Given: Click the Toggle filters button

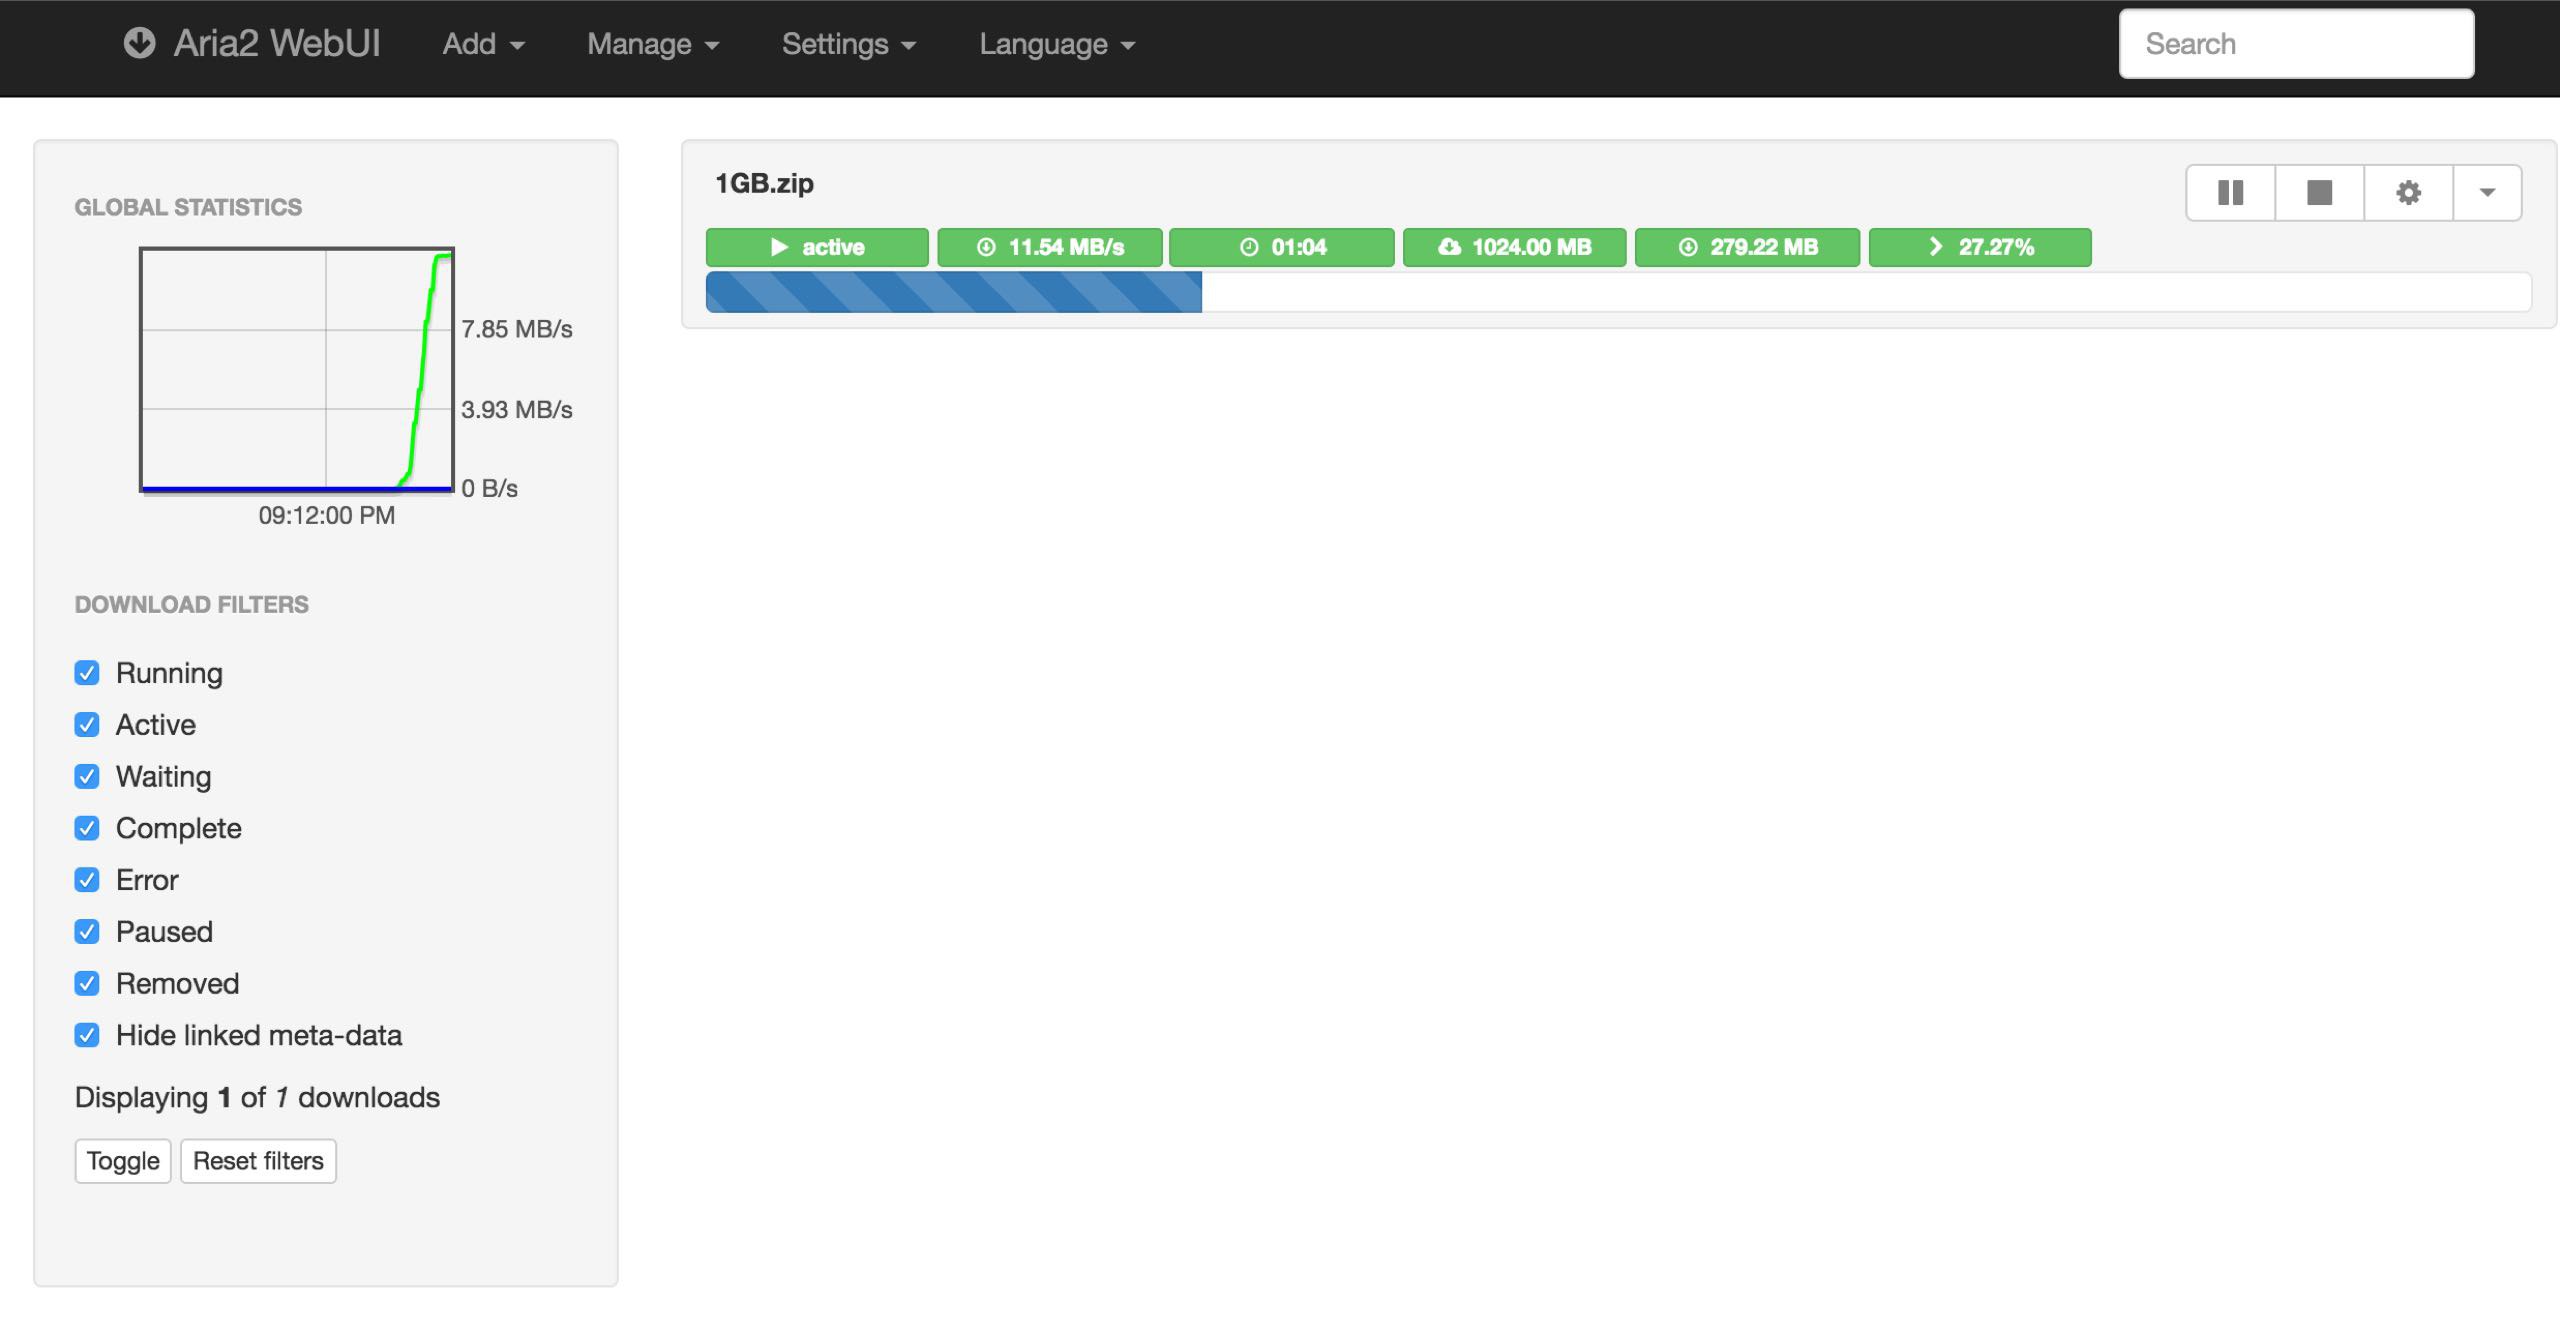Looking at the screenshot, I should [x=123, y=1161].
